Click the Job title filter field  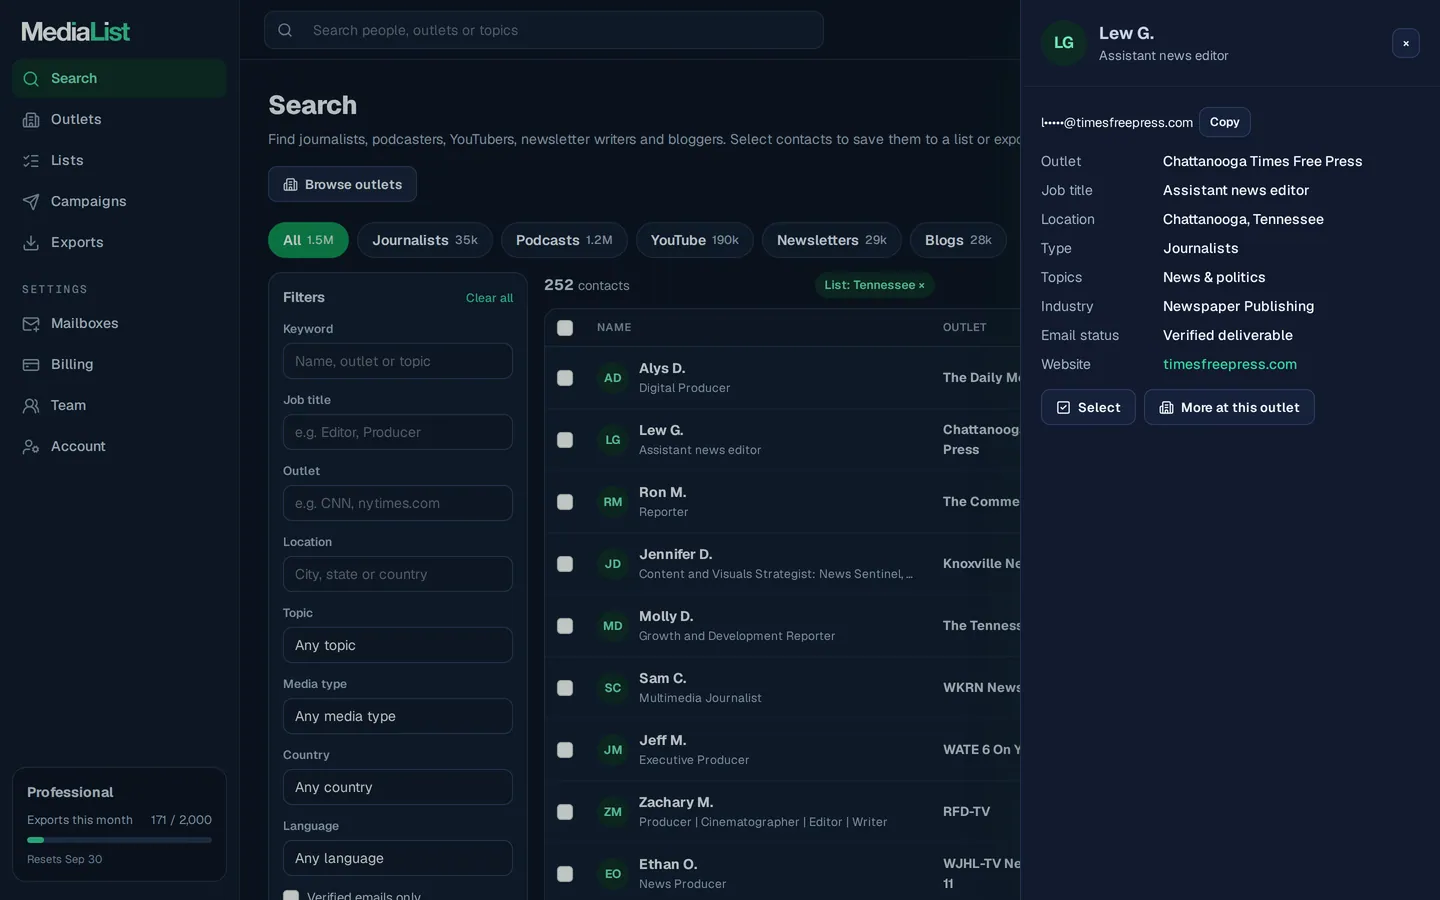click(398, 432)
